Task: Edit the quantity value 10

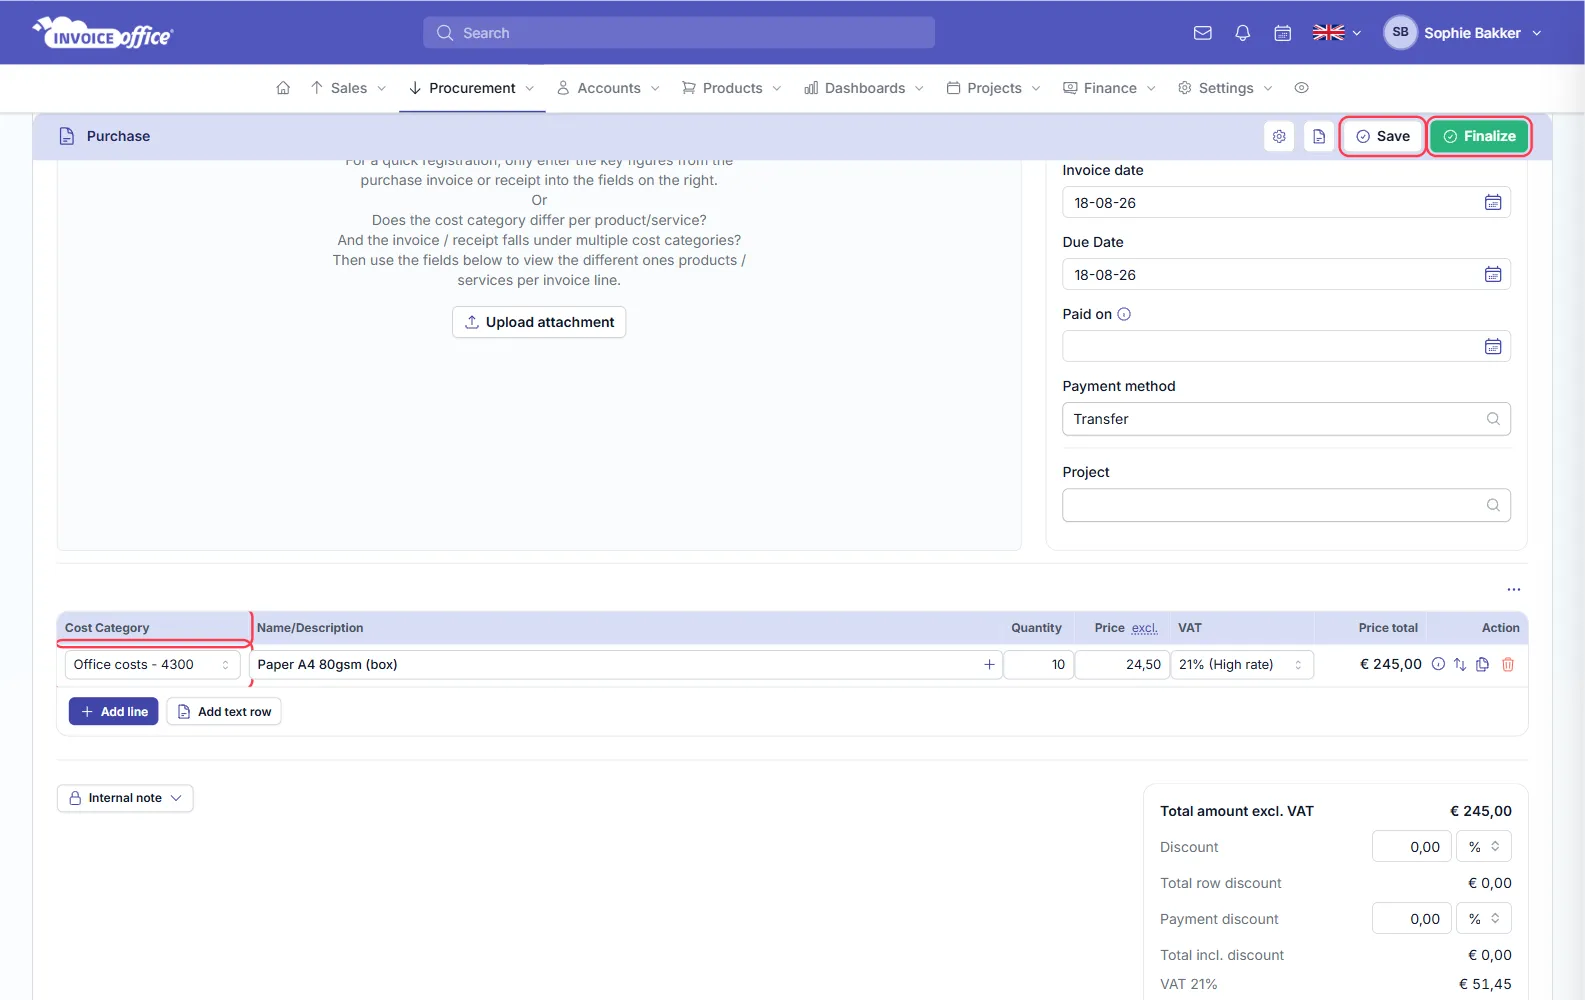Action: click(x=1038, y=665)
